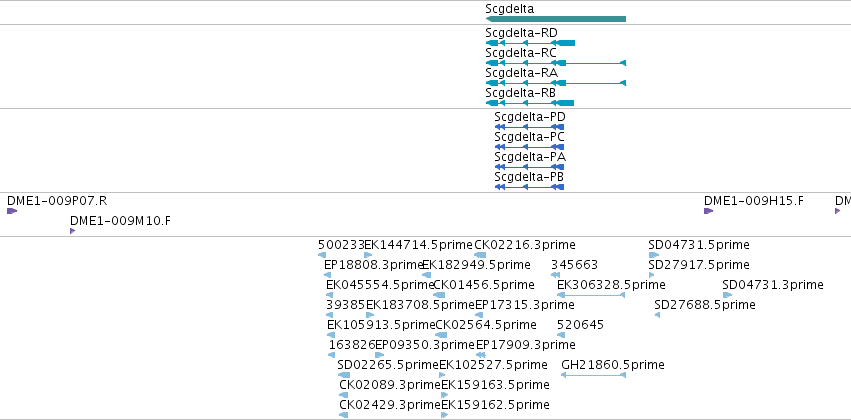Viewport: 851px width, 420px height.
Task: Select the DME1-009P07.R arrow marker
Action: [12, 211]
